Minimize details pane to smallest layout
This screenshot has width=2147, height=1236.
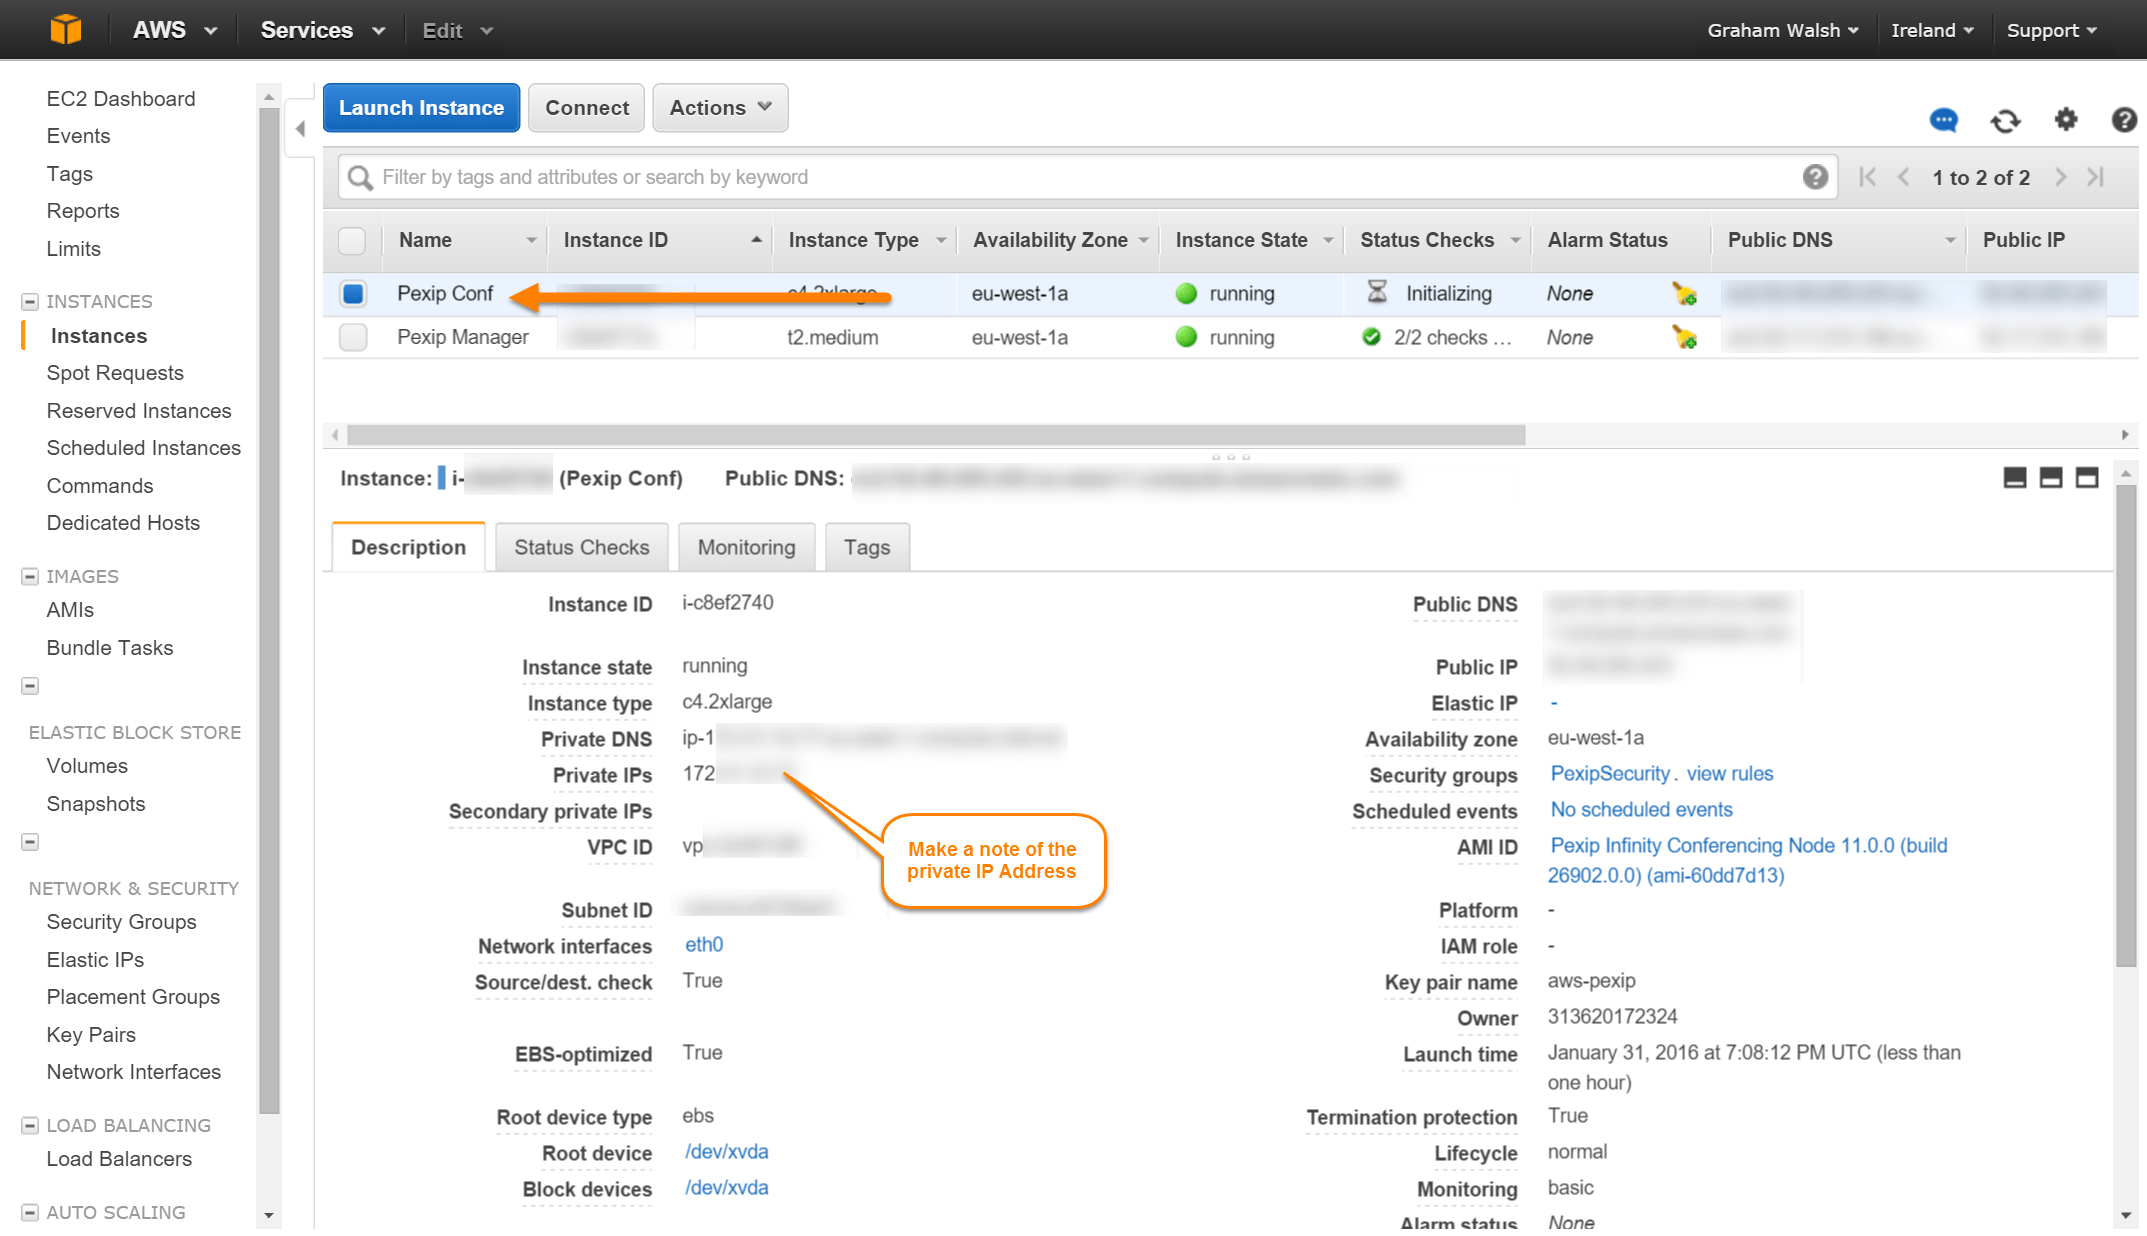pos(2015,478)
